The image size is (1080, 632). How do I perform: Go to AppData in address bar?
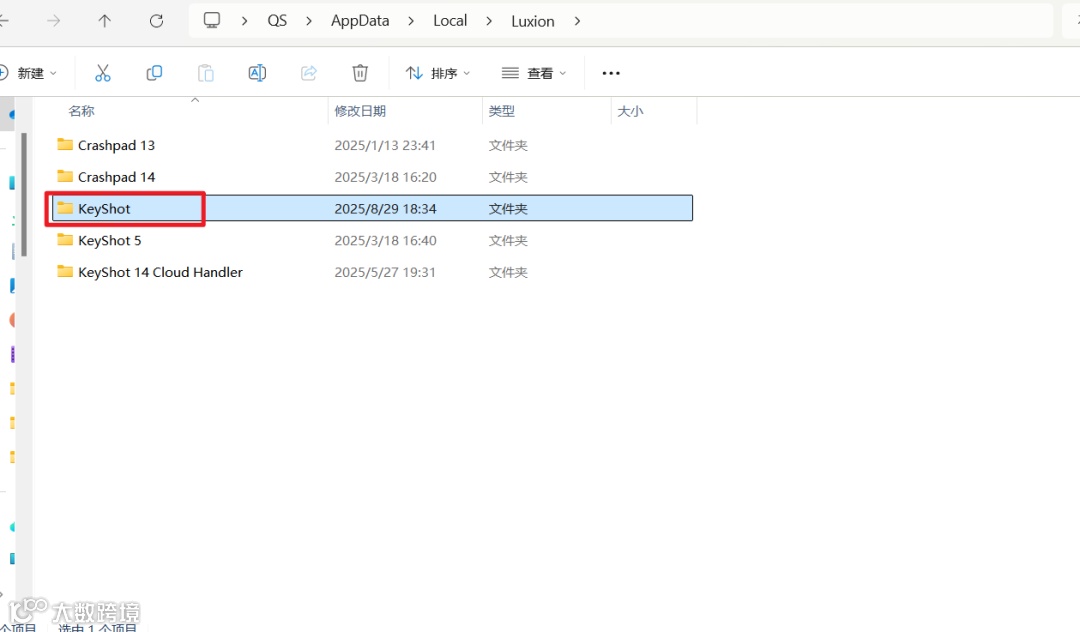coord(360,21)
